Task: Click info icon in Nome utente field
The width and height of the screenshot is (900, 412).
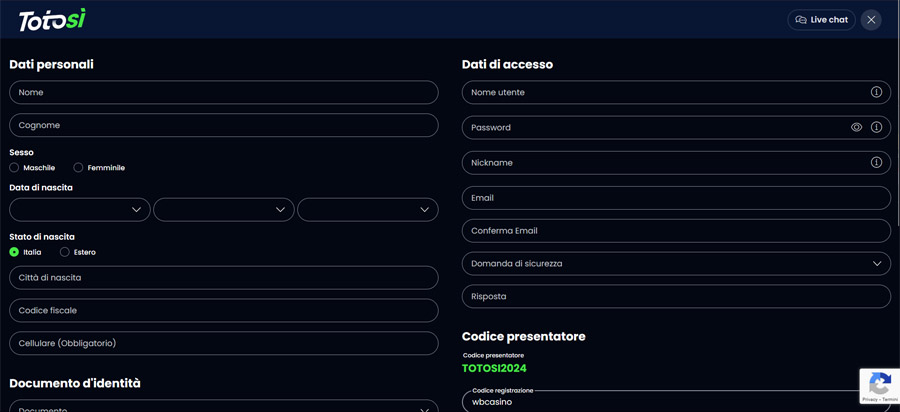Action: (876, 92)
